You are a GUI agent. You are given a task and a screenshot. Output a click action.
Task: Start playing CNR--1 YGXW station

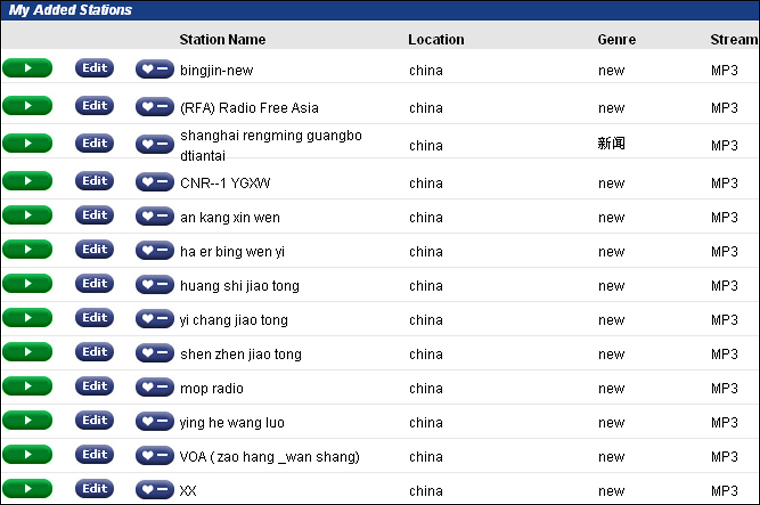27,181
